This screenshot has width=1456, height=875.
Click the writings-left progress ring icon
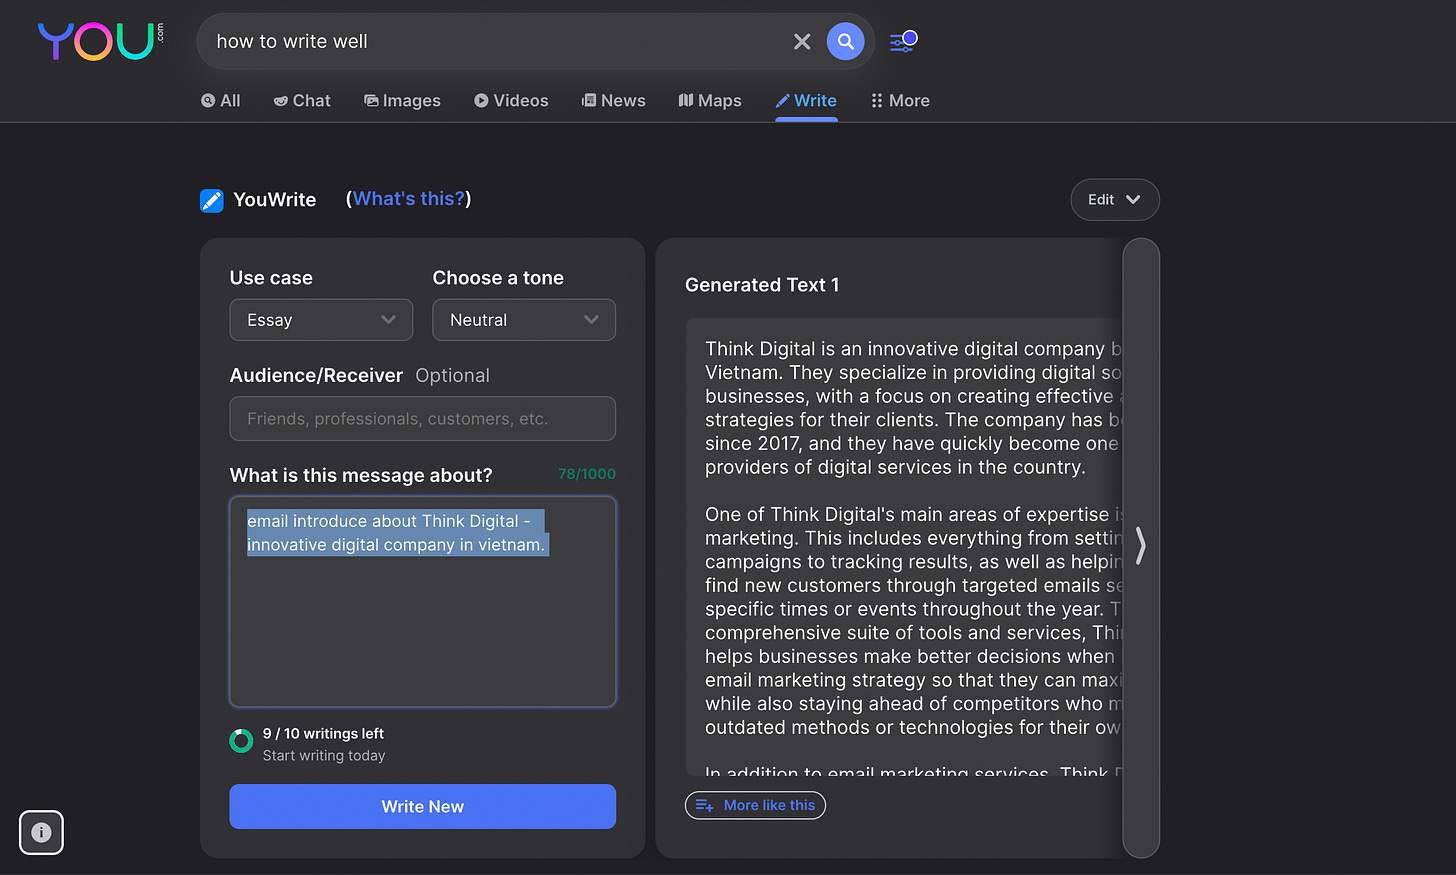(x=241, y=741)
